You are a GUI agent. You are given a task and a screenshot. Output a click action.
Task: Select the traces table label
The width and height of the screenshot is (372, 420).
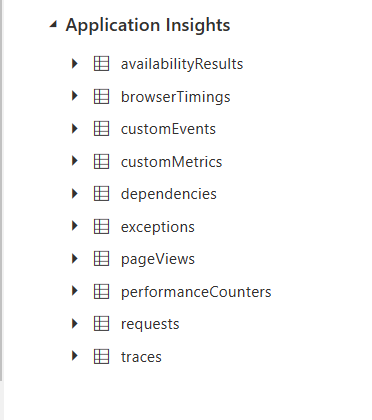click(141, 357)
